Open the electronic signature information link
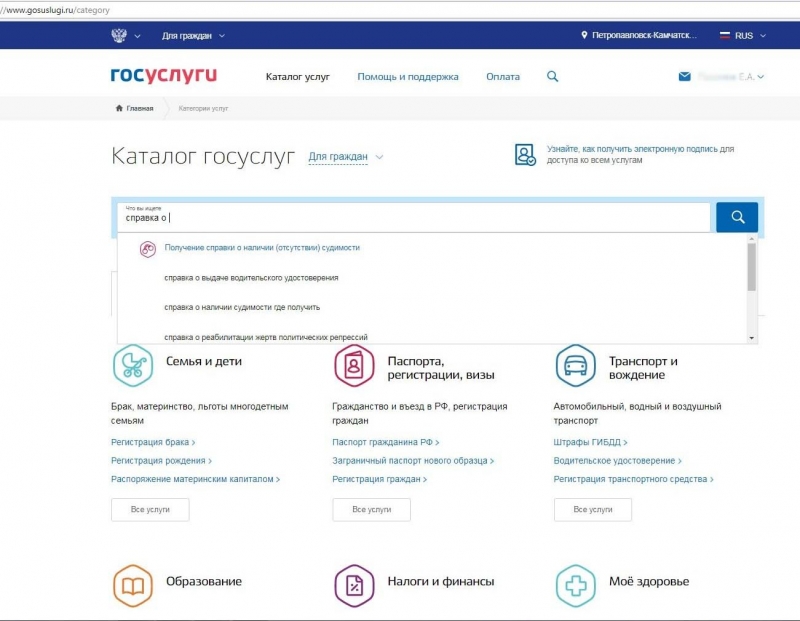The height and width of the screenshot is (621, 800). point(640,155)
